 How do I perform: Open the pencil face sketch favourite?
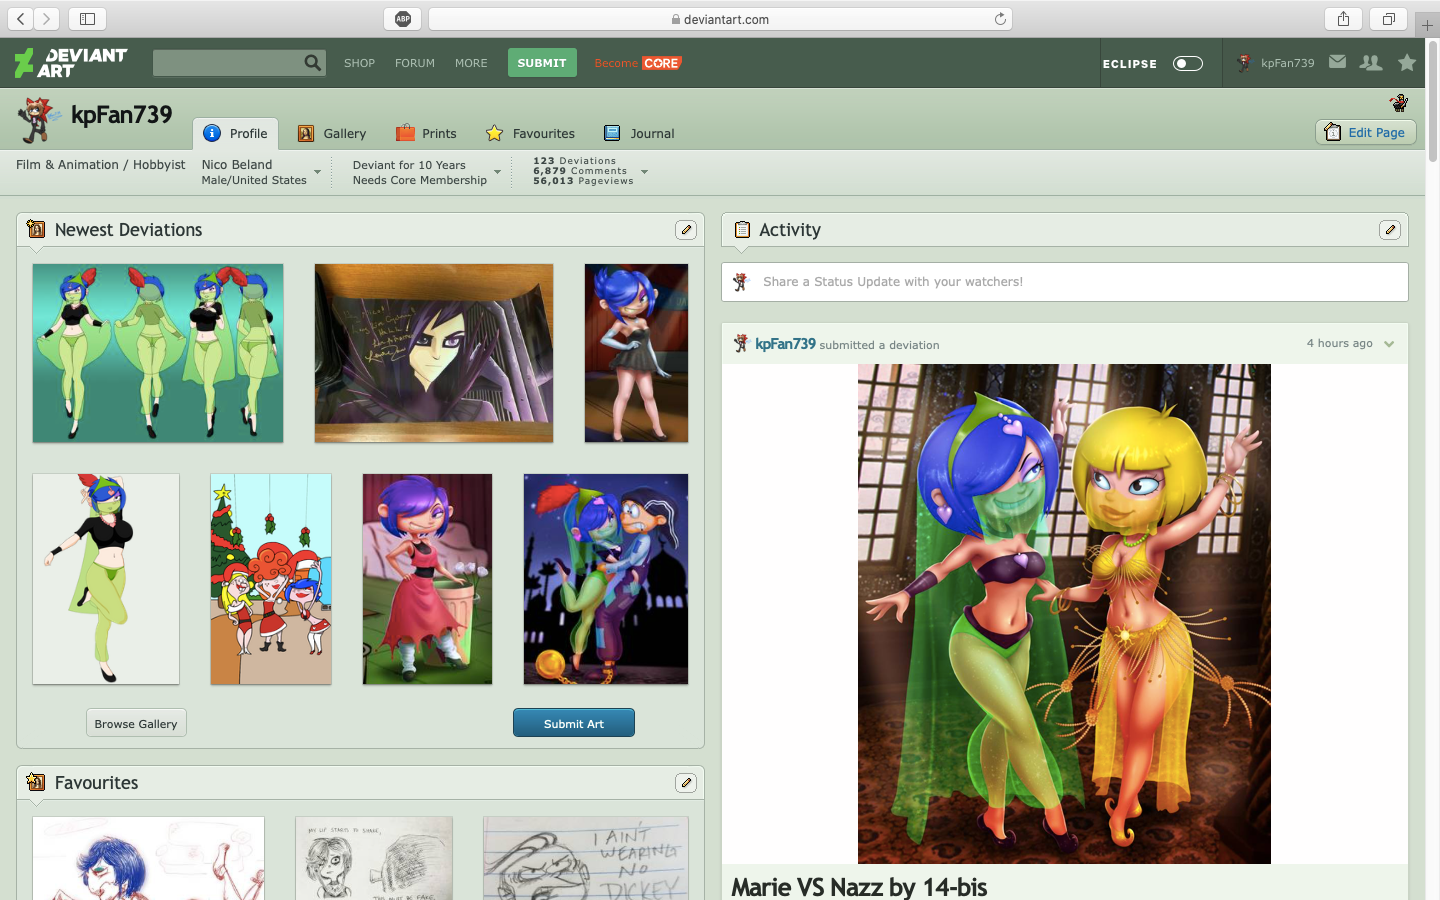(x=374, y=858)
